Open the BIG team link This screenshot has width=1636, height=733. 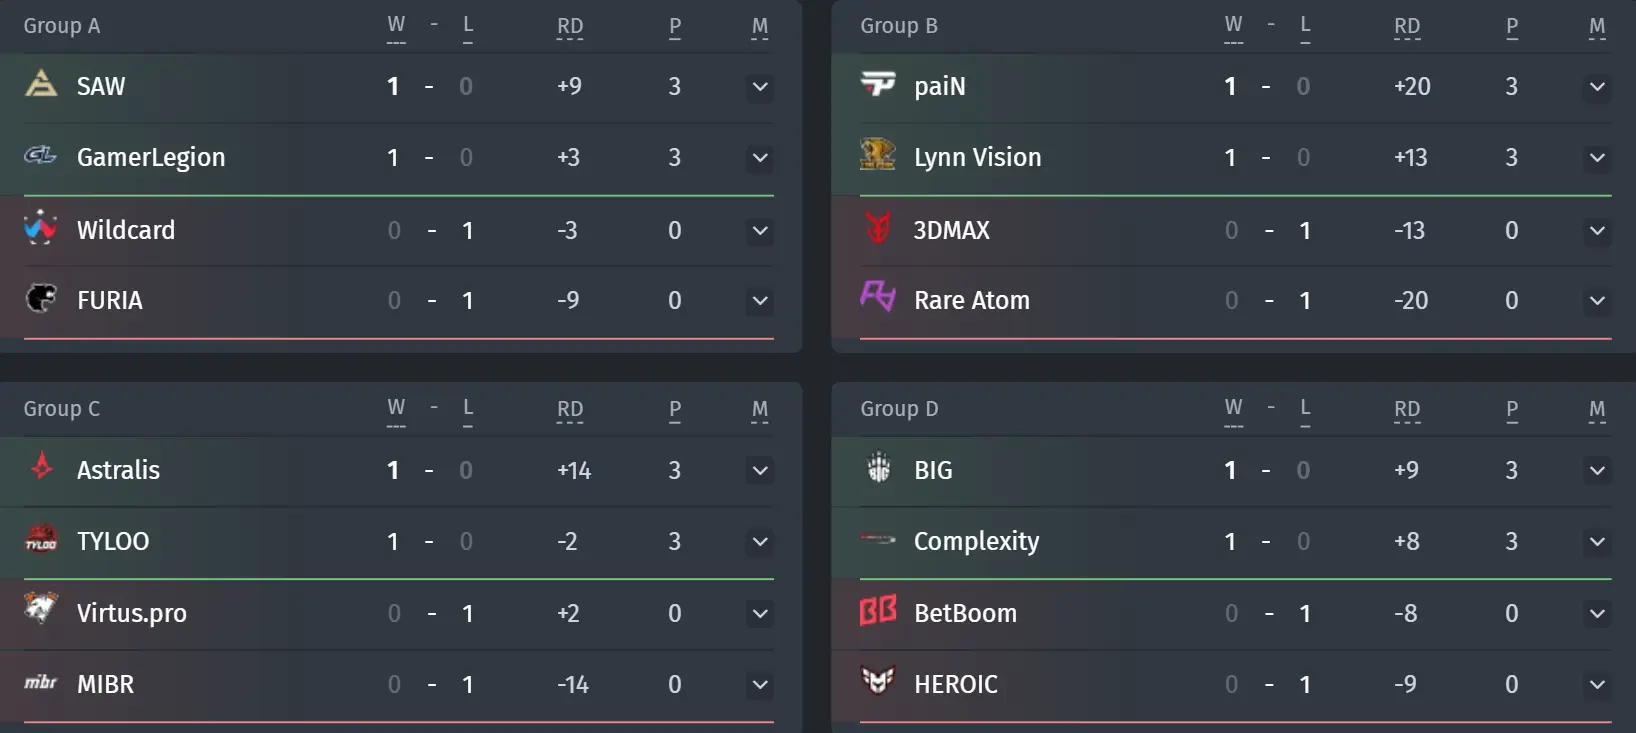pyautogui.click(x=933, y=470)
